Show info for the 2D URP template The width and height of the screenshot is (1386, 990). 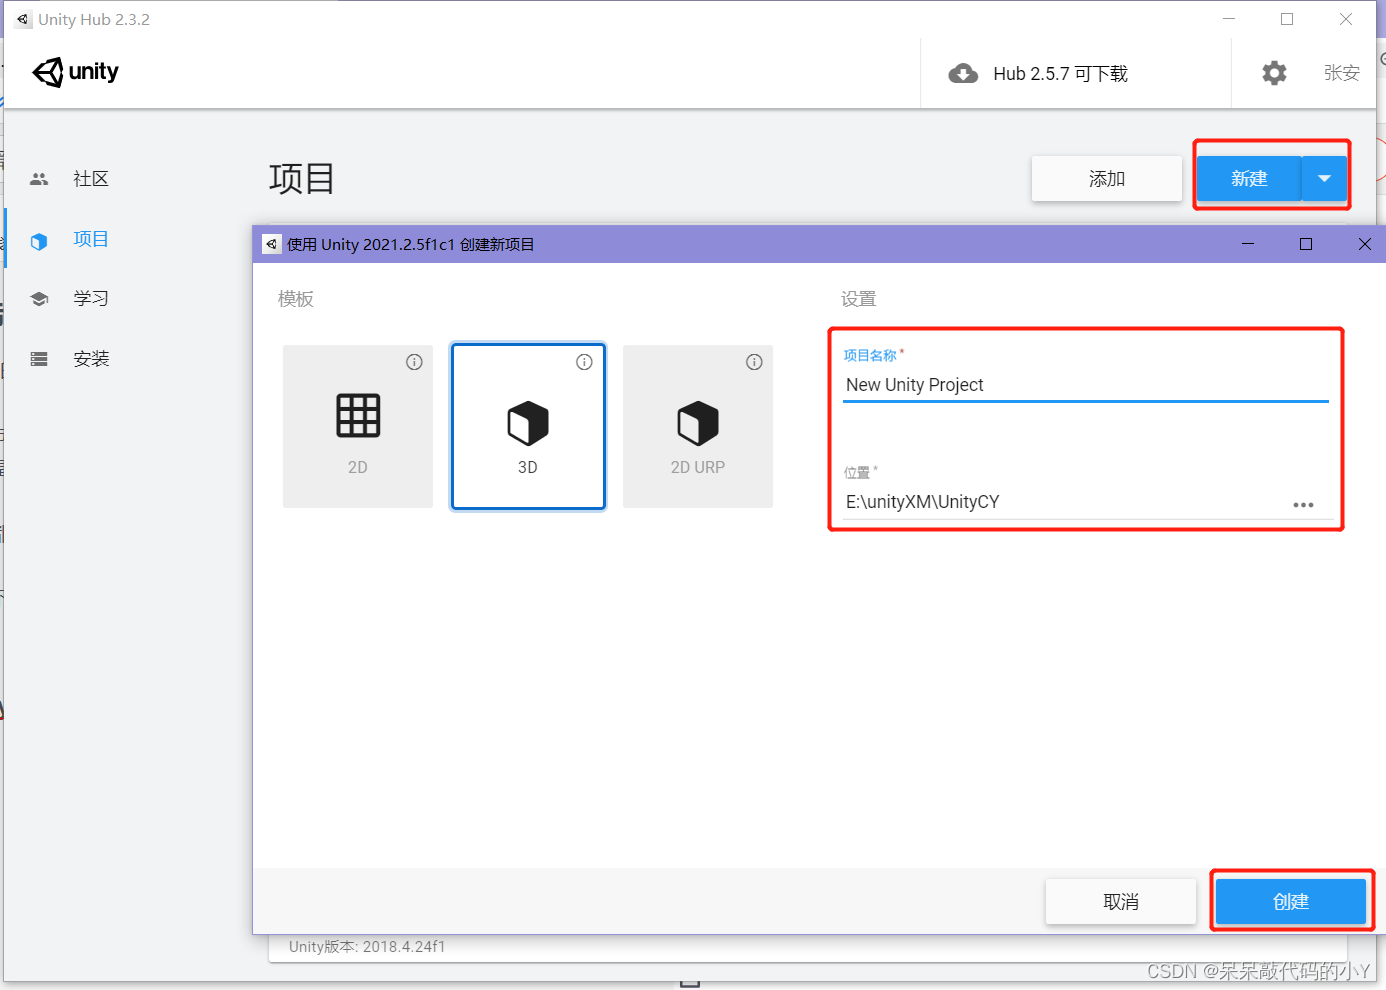tap(754, 362)
